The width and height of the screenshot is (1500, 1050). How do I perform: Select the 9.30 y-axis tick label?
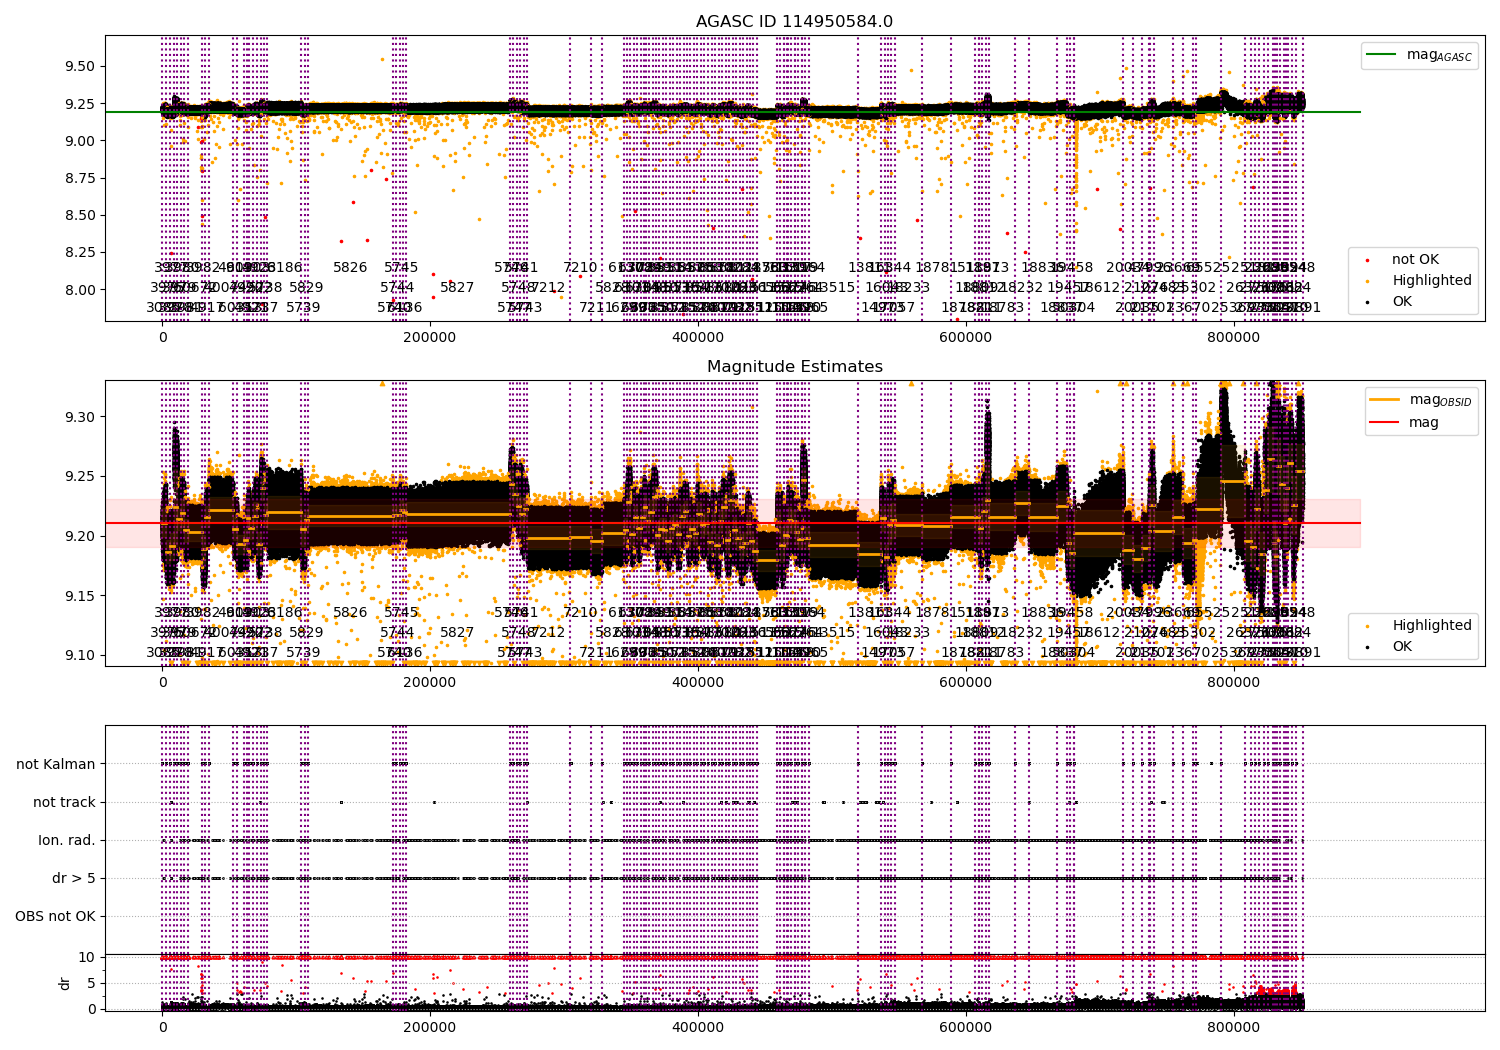[x=79, y=416]
